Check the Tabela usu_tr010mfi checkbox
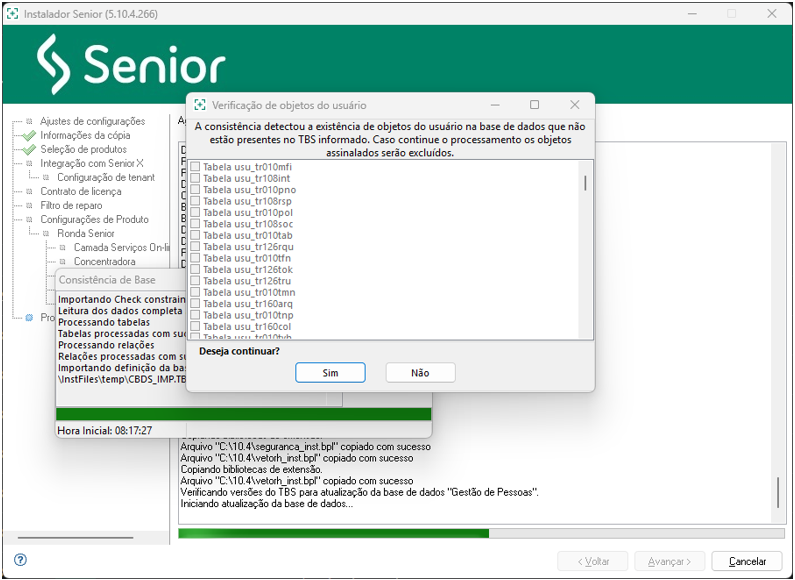The width and height of the screenshot is (795, 580). coord(195,166)
